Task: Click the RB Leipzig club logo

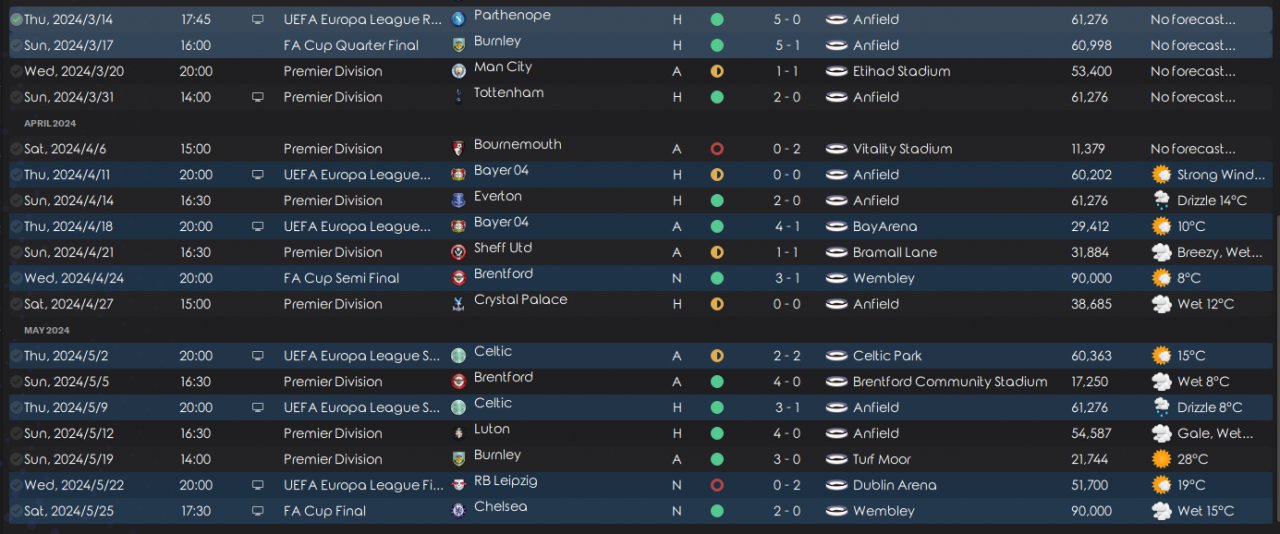Action: coord(458,485)
